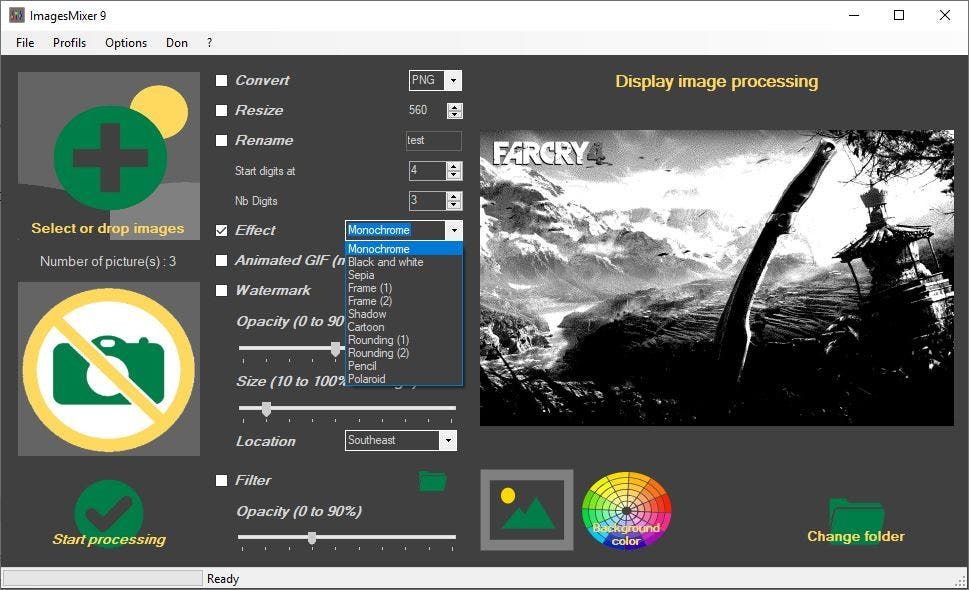The height and width of the screenshot is (590, 969).
Task: Click the Start digits at stepper
Action: click(x=454, y=171)
